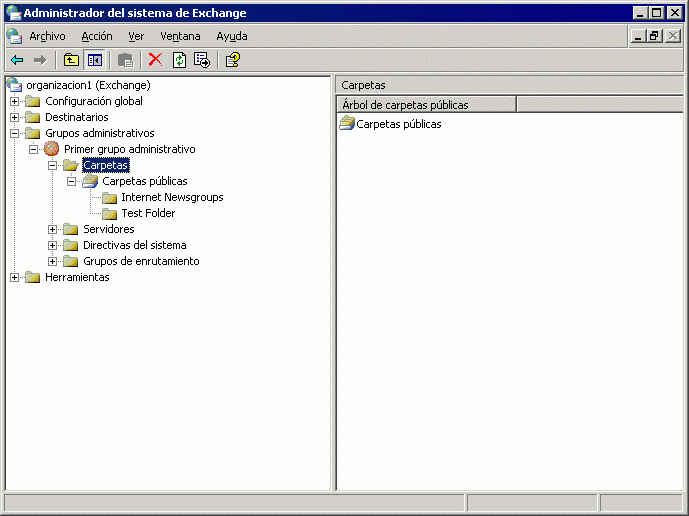Go up one level with folder-up icon

tap(71, 60)
